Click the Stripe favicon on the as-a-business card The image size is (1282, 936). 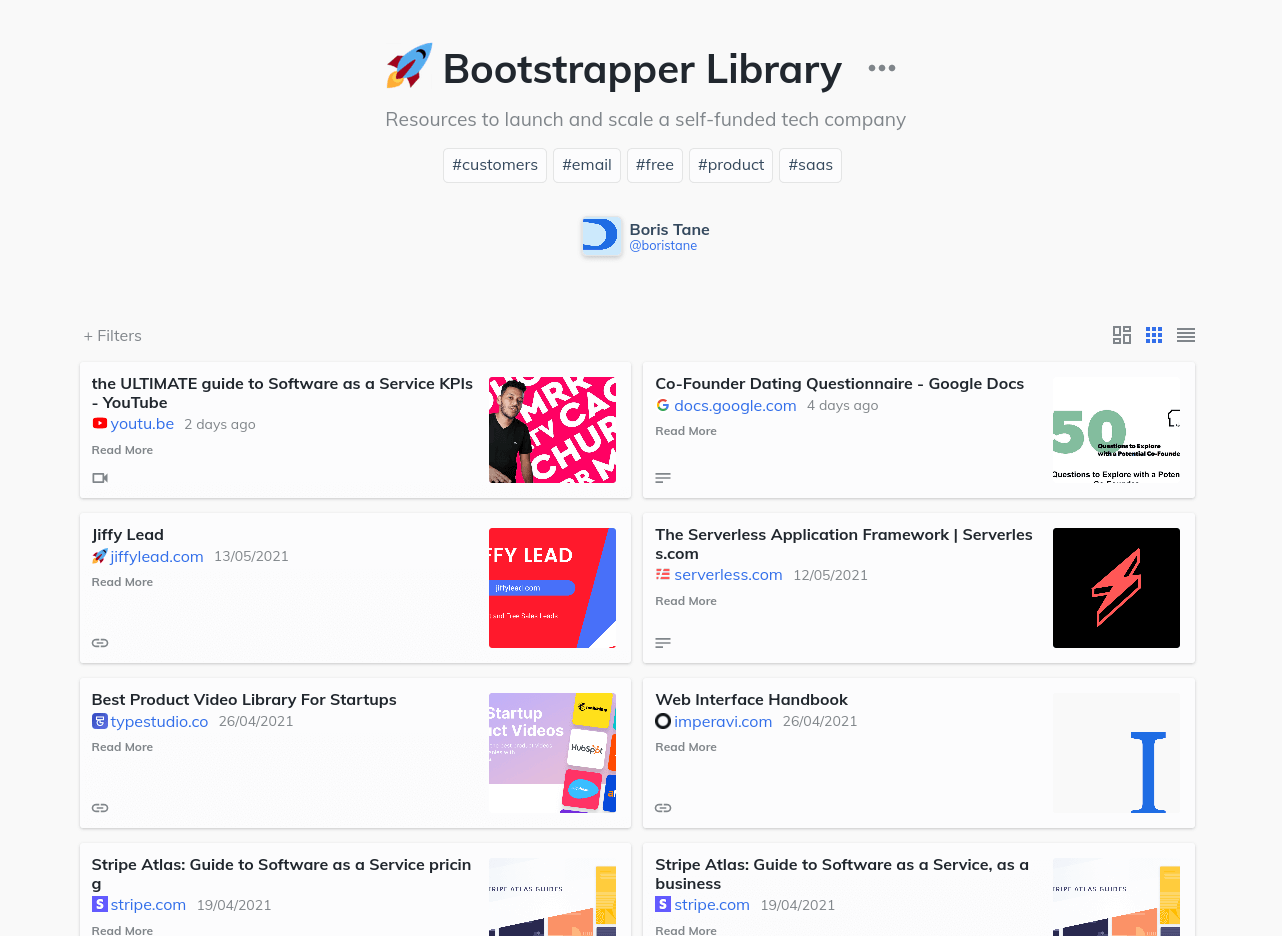click(663, 904)
